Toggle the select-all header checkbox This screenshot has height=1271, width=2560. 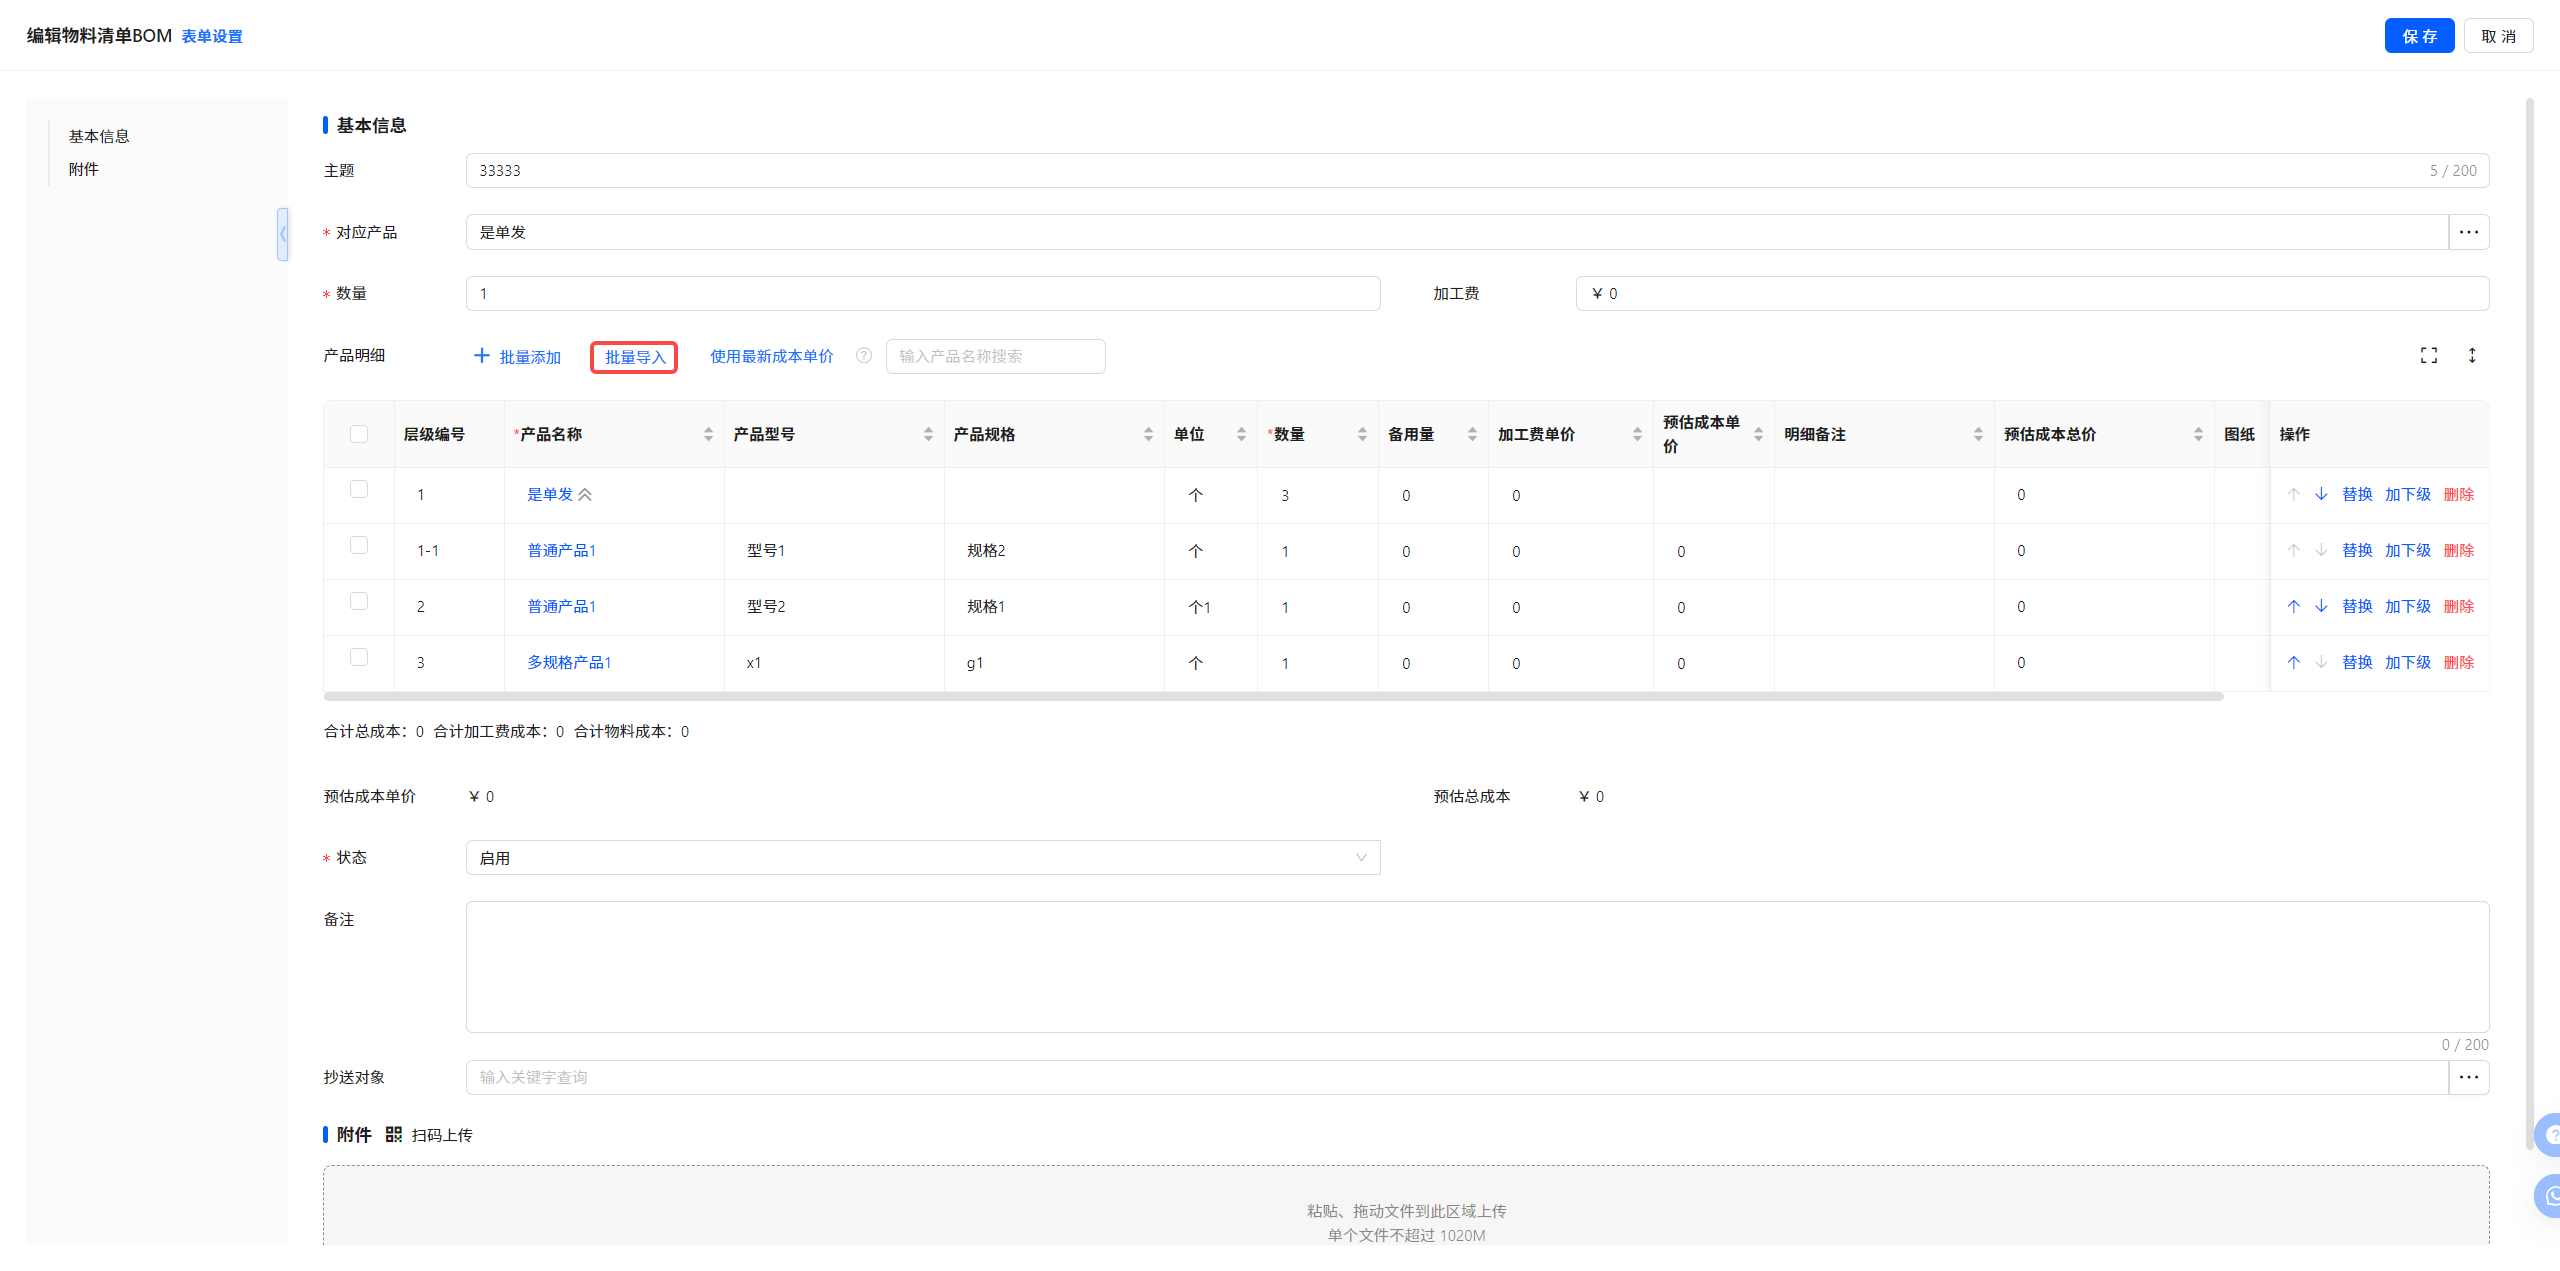pos(359,434)
